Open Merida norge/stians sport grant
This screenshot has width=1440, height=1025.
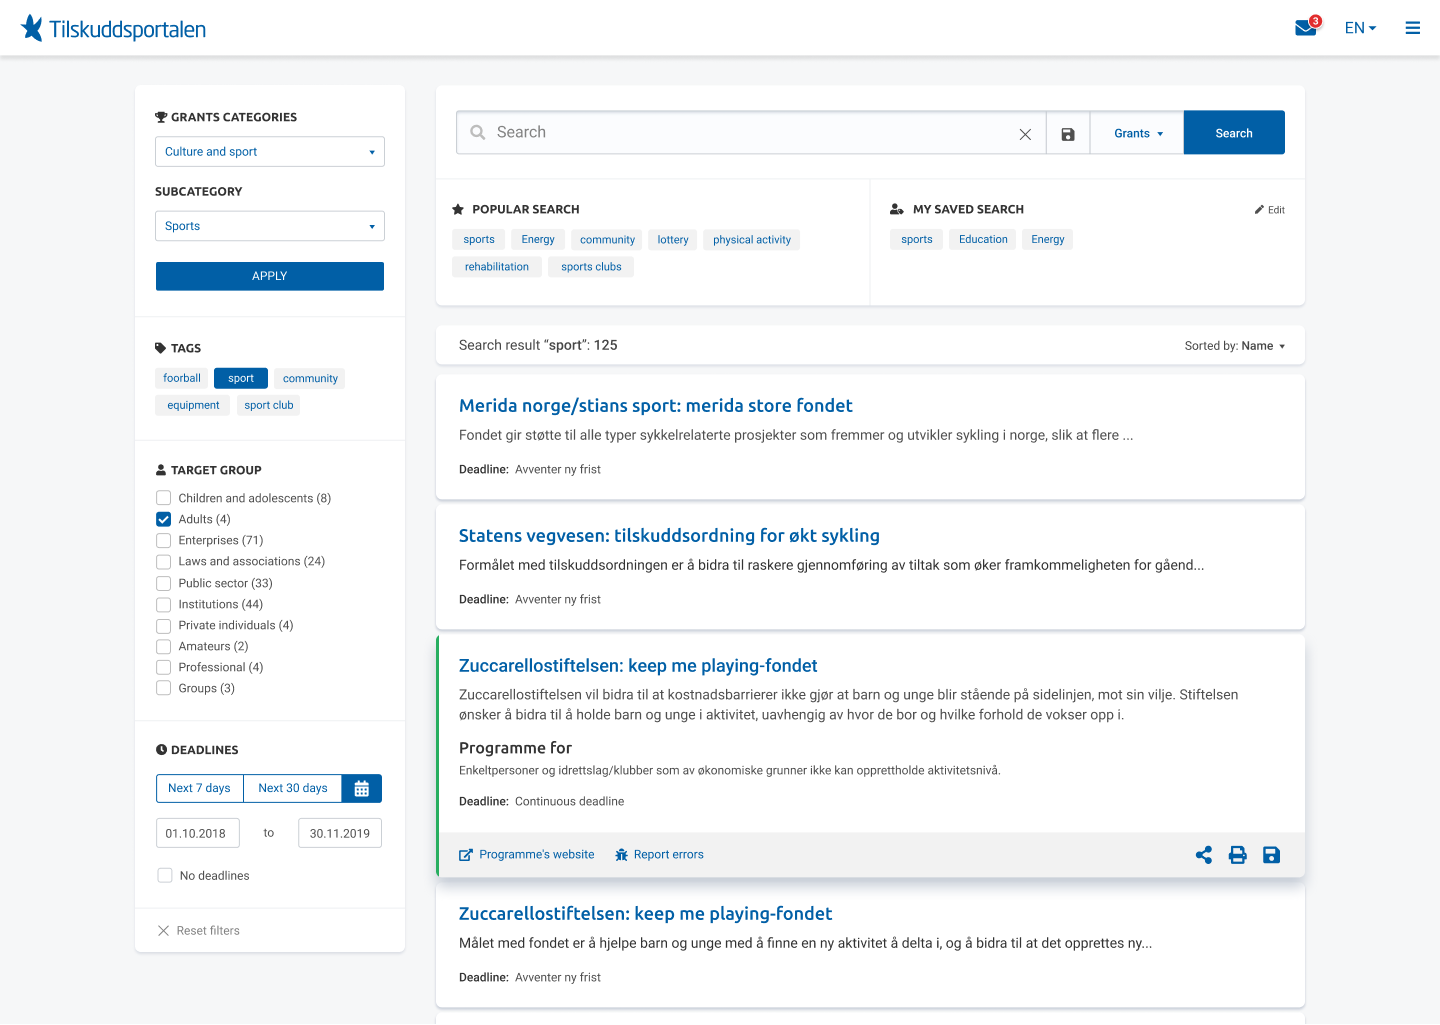tap(656, 406)
